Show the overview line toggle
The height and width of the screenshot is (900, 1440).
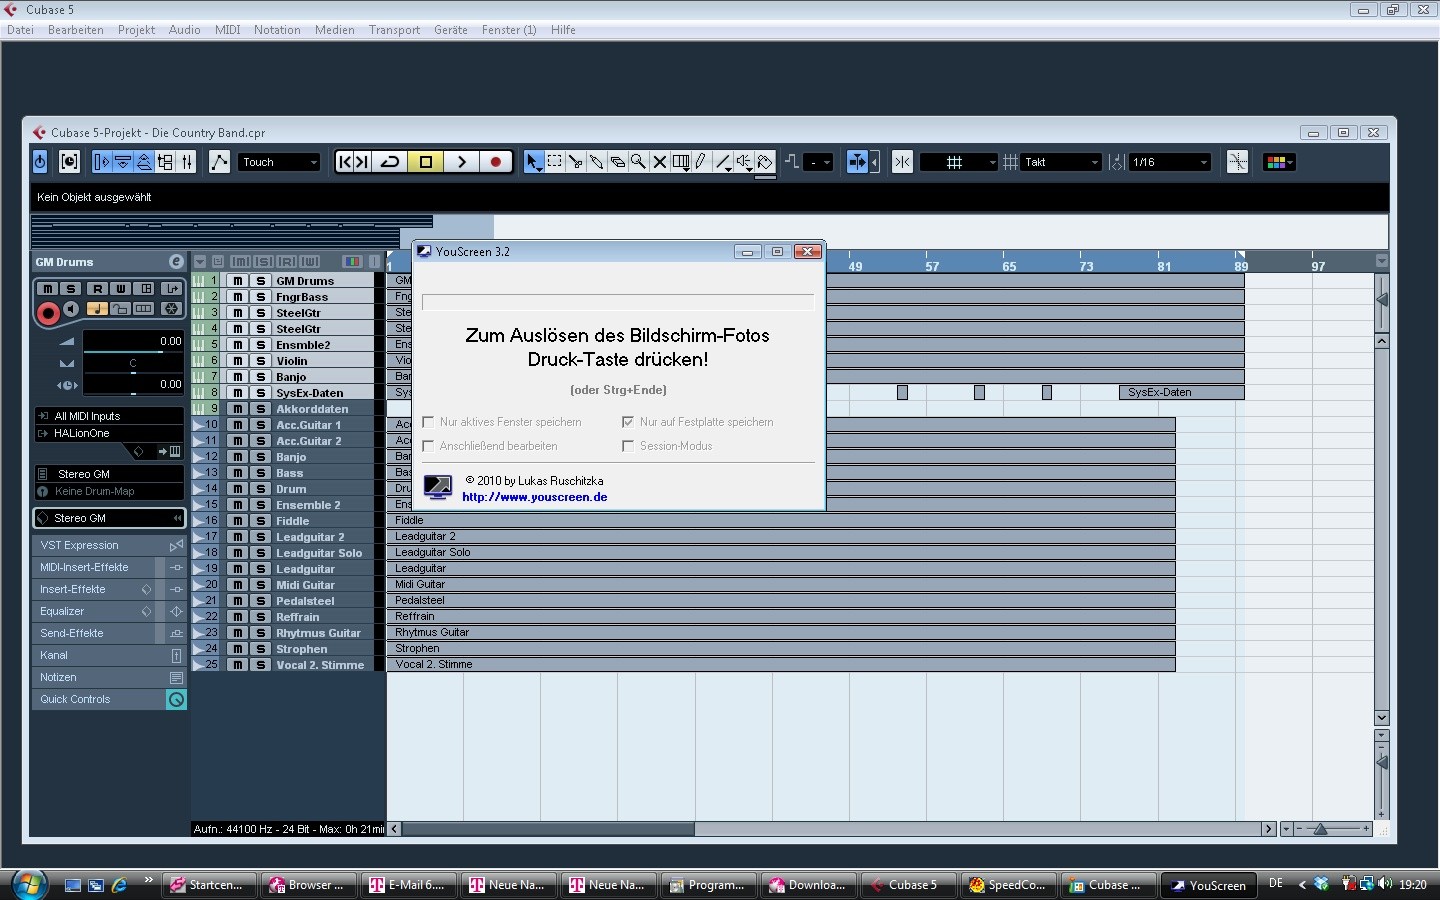point(144,162)
